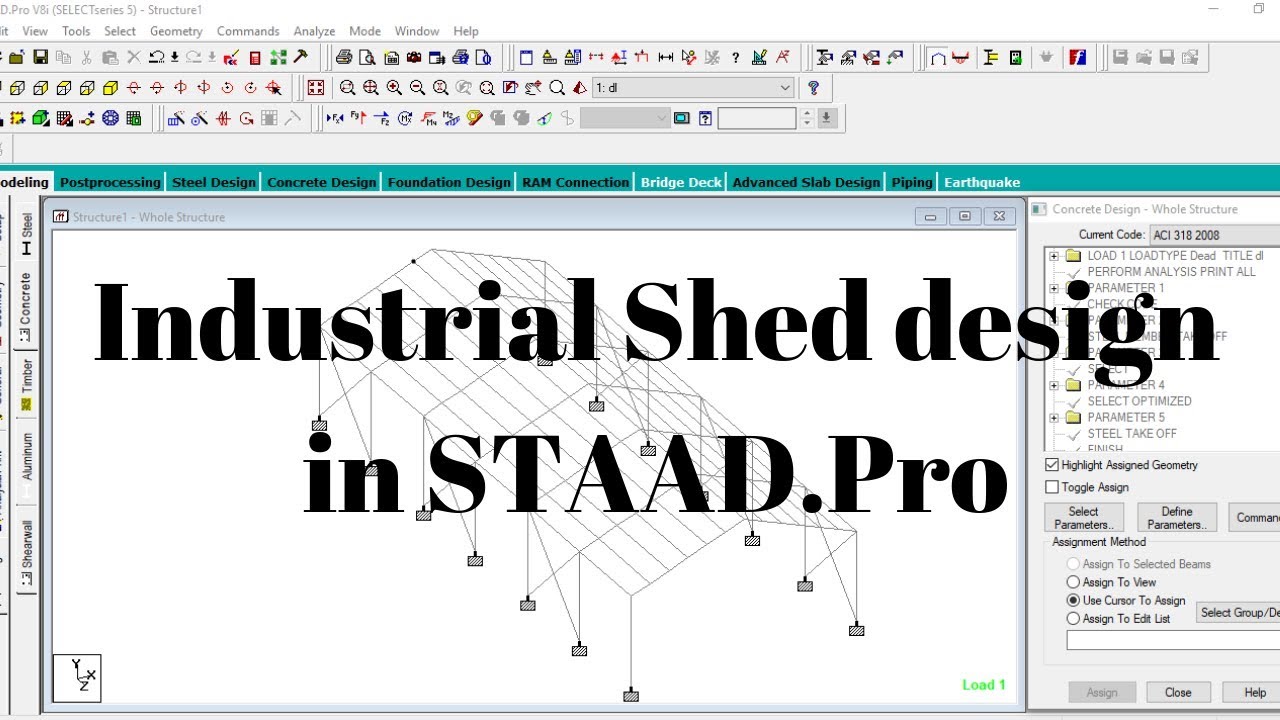Image resolution: width=1280 pixels, height=720 pixels.
Task: Expand the PARAMETER 5 tree node
Action: [x=1054, y=417]
